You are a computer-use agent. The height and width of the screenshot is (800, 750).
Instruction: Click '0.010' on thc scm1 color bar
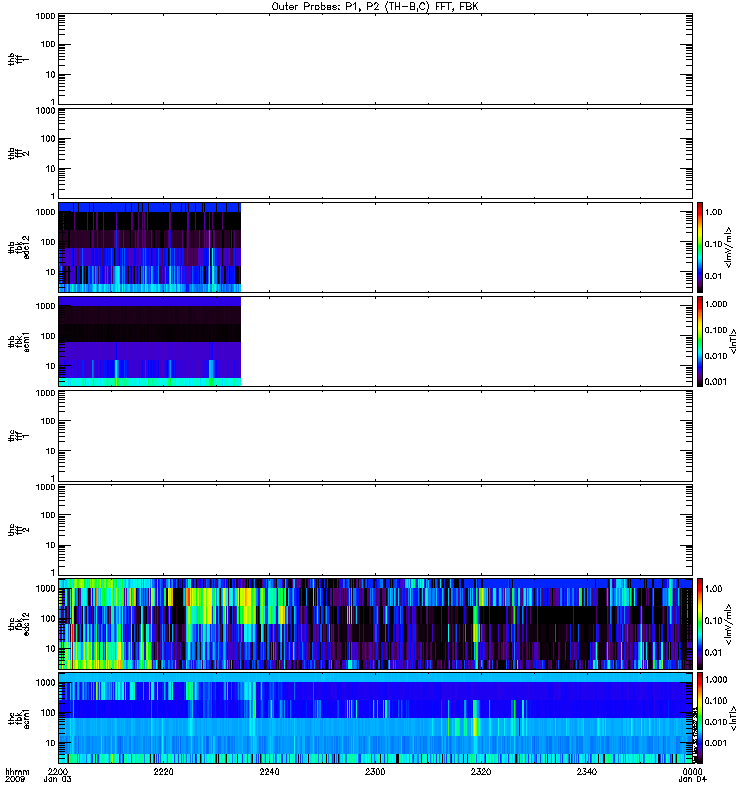point(716,722)
